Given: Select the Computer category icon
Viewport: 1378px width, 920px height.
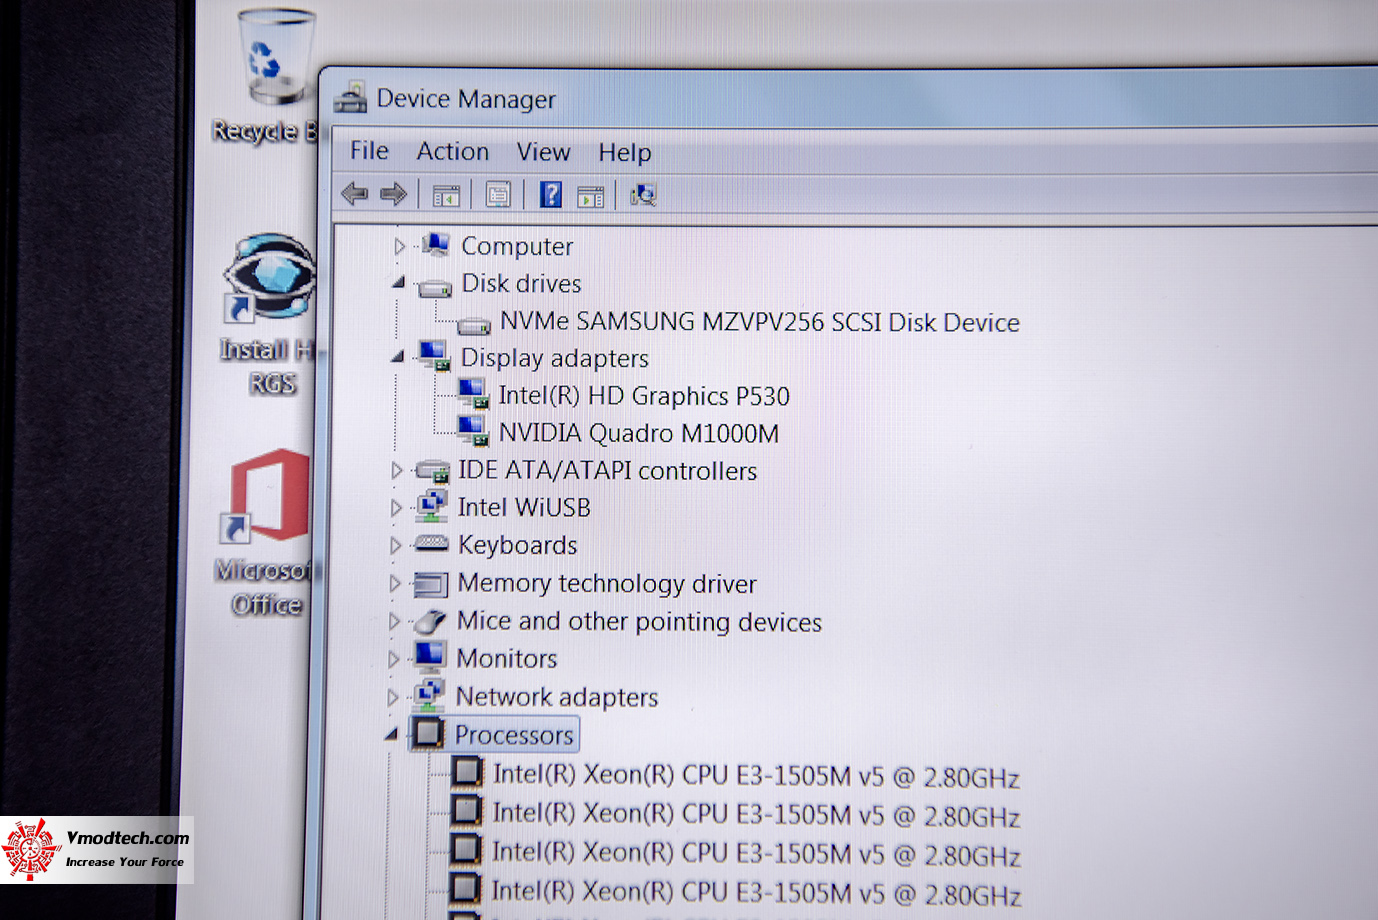Looking at the screenshot, I should [x=435, y=245].
